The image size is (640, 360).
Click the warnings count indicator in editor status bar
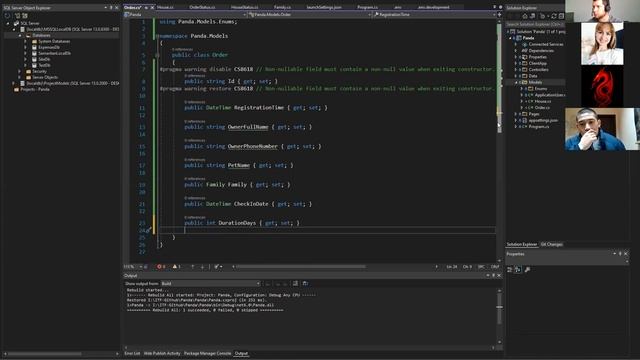tap(176, 267)
